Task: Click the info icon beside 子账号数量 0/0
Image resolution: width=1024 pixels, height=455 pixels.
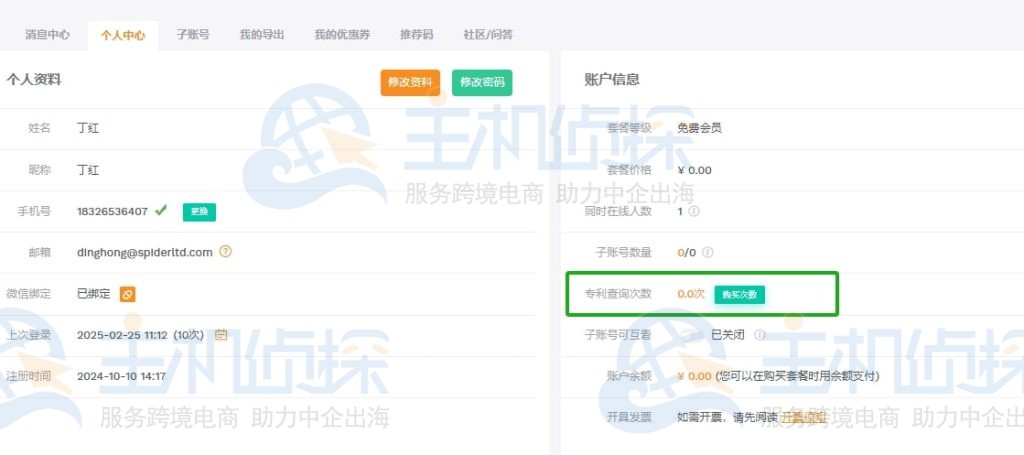Action: click(707, 253)
